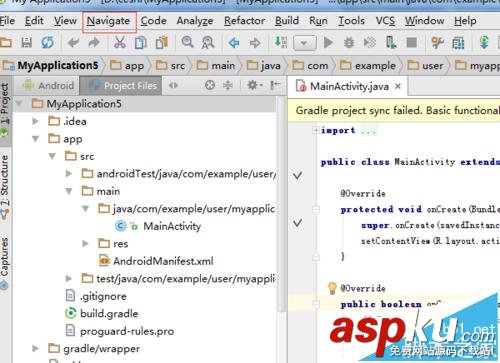Open the Edit menu
Screen dimensions: 500x363
34,21
